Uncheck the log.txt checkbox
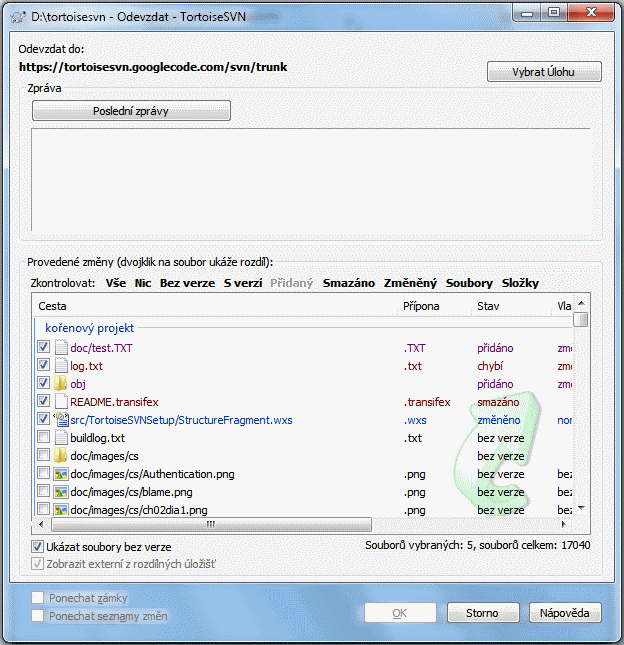624x645 pixels. pyautogui.click(x=43, y=365)
